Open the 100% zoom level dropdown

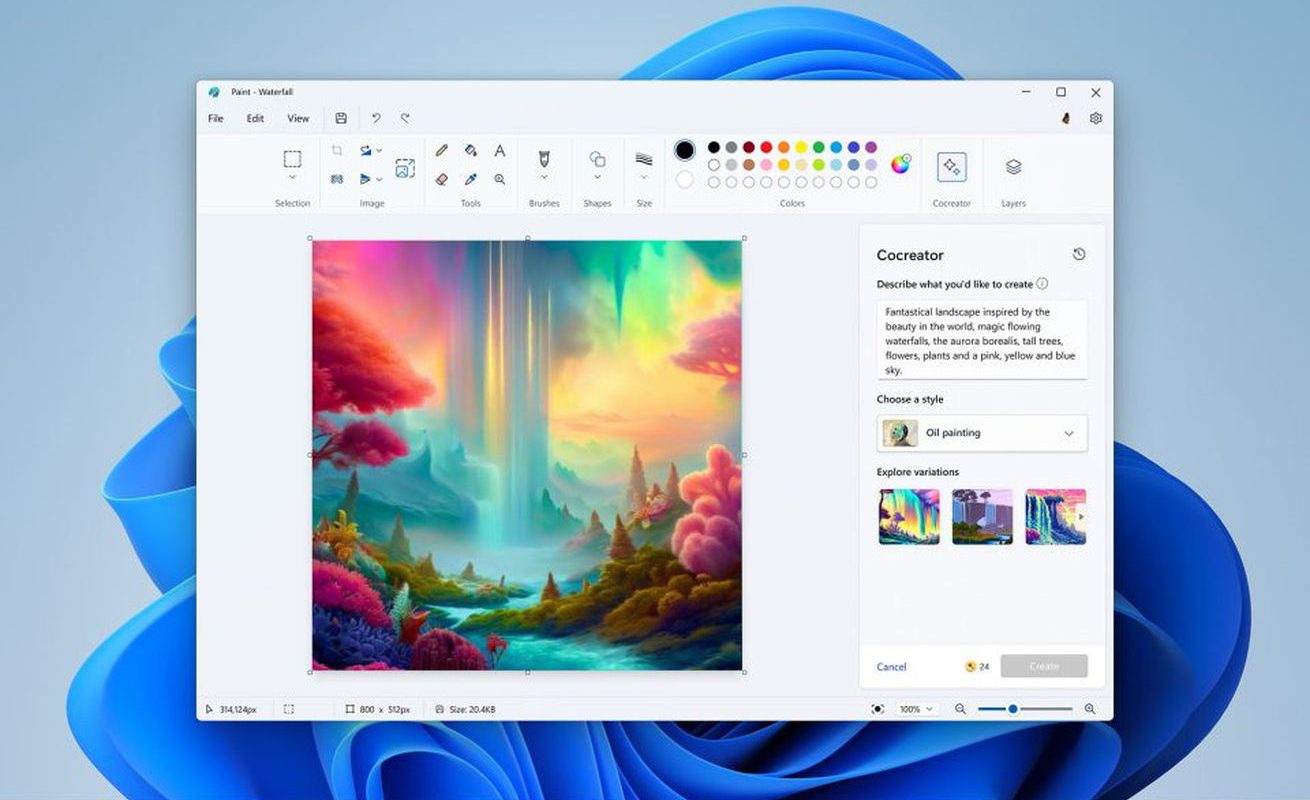point(916,709)
